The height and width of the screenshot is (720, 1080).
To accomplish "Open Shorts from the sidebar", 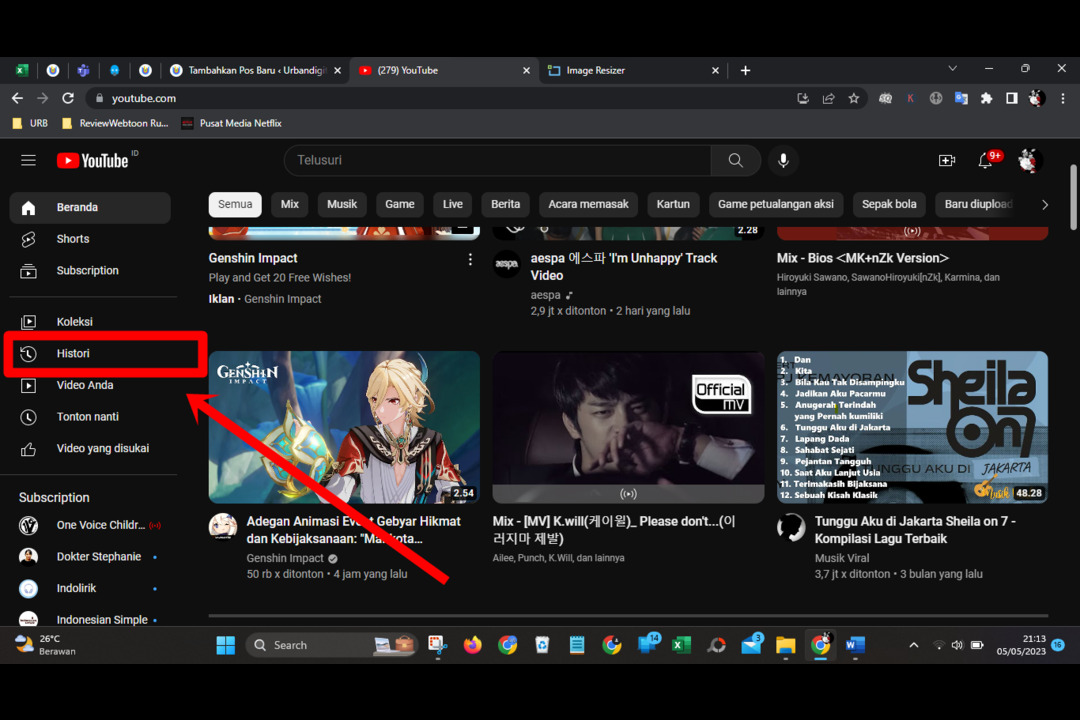I will tap(90, 239).
